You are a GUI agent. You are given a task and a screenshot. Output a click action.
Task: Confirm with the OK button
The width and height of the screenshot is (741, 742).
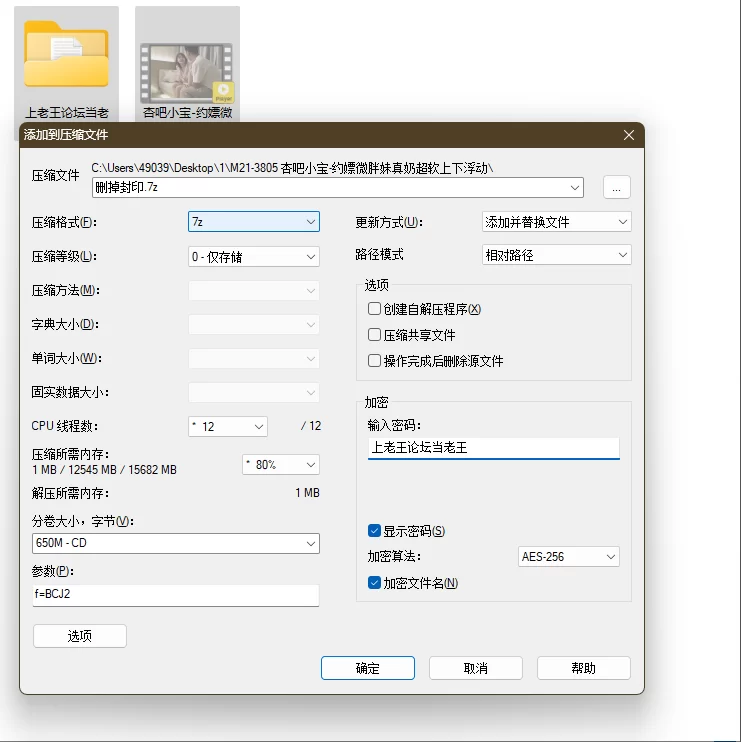[x=368, y=668]
